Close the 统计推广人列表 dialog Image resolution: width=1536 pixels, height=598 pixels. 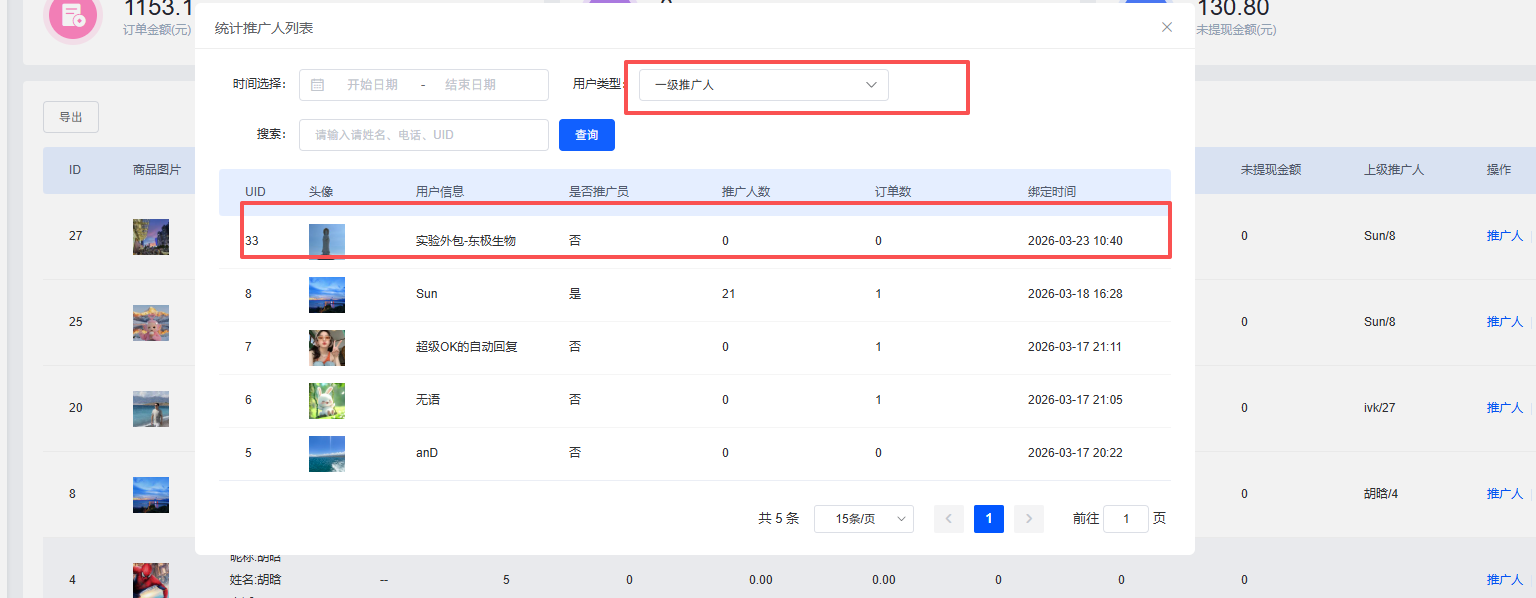[x=1167, y=27]
